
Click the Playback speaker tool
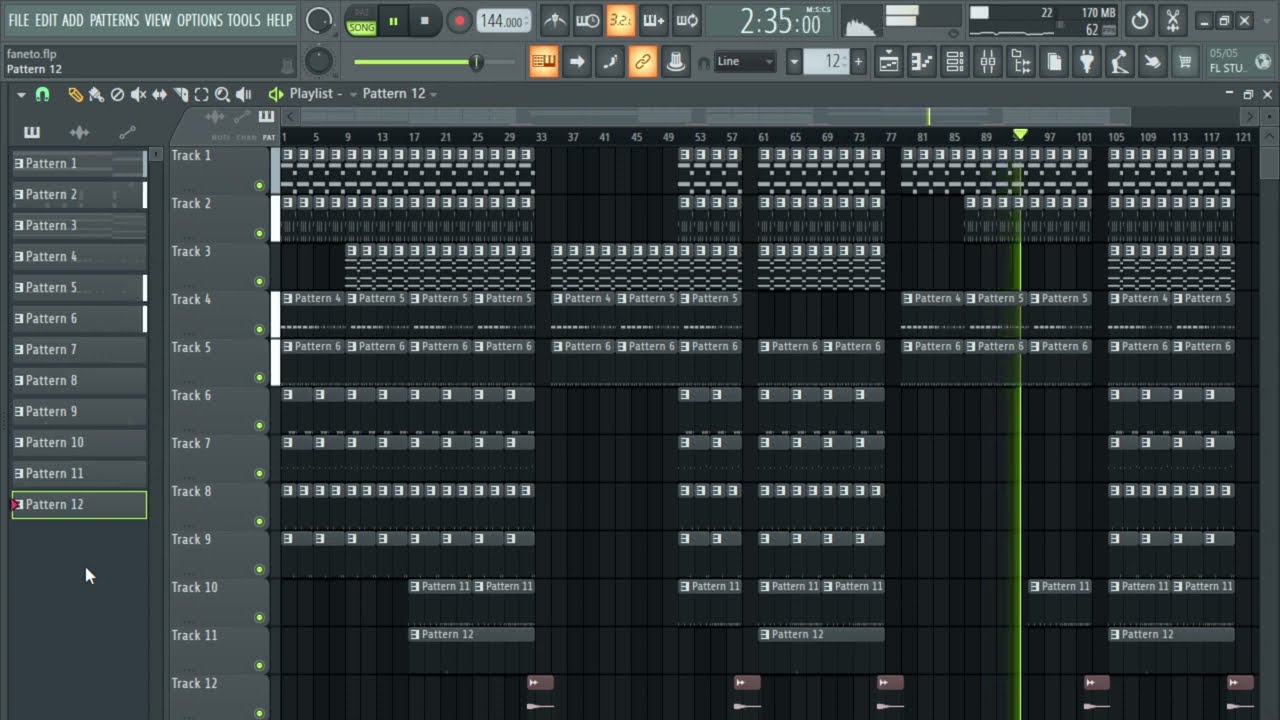point(243,94)
